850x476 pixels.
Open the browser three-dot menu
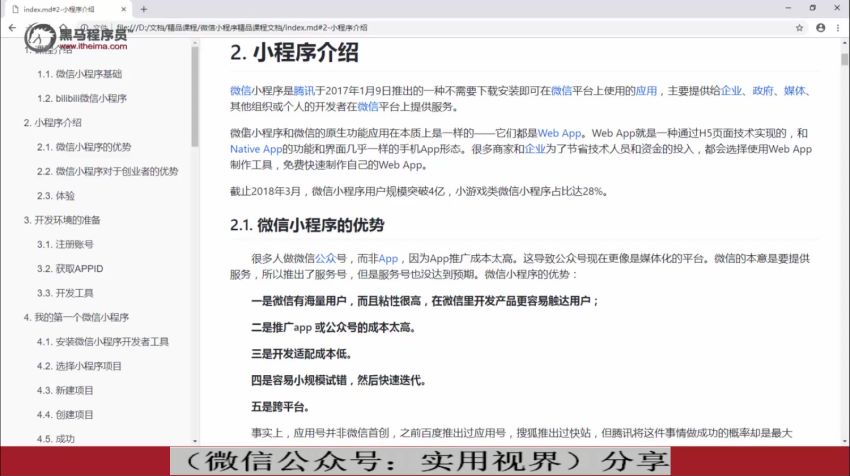838,28
